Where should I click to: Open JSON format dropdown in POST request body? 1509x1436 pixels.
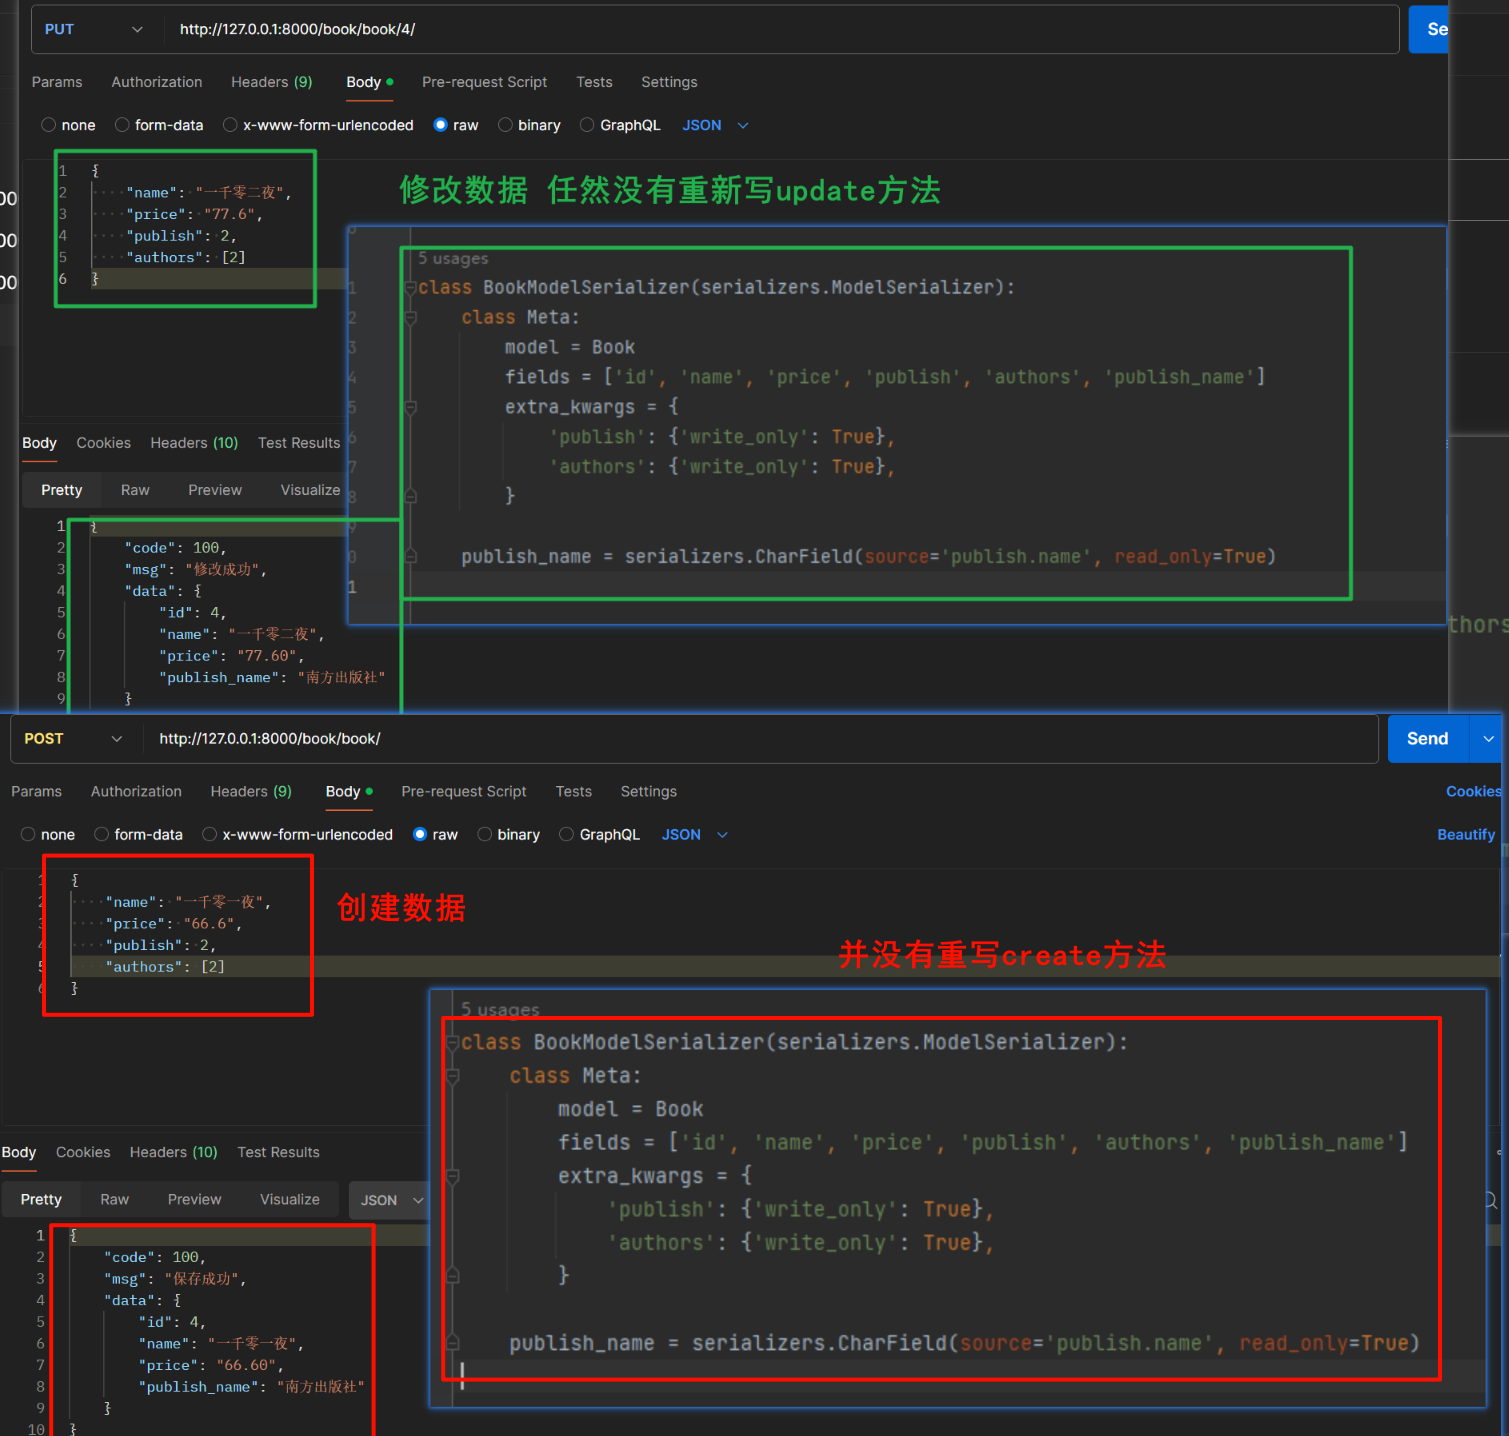click(694, 835)
